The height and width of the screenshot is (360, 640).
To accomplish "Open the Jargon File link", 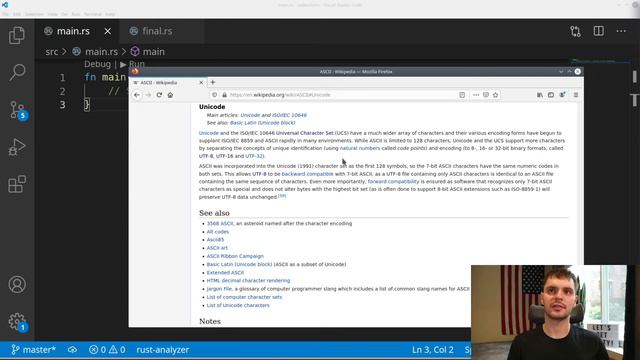I will coord(219,289).
